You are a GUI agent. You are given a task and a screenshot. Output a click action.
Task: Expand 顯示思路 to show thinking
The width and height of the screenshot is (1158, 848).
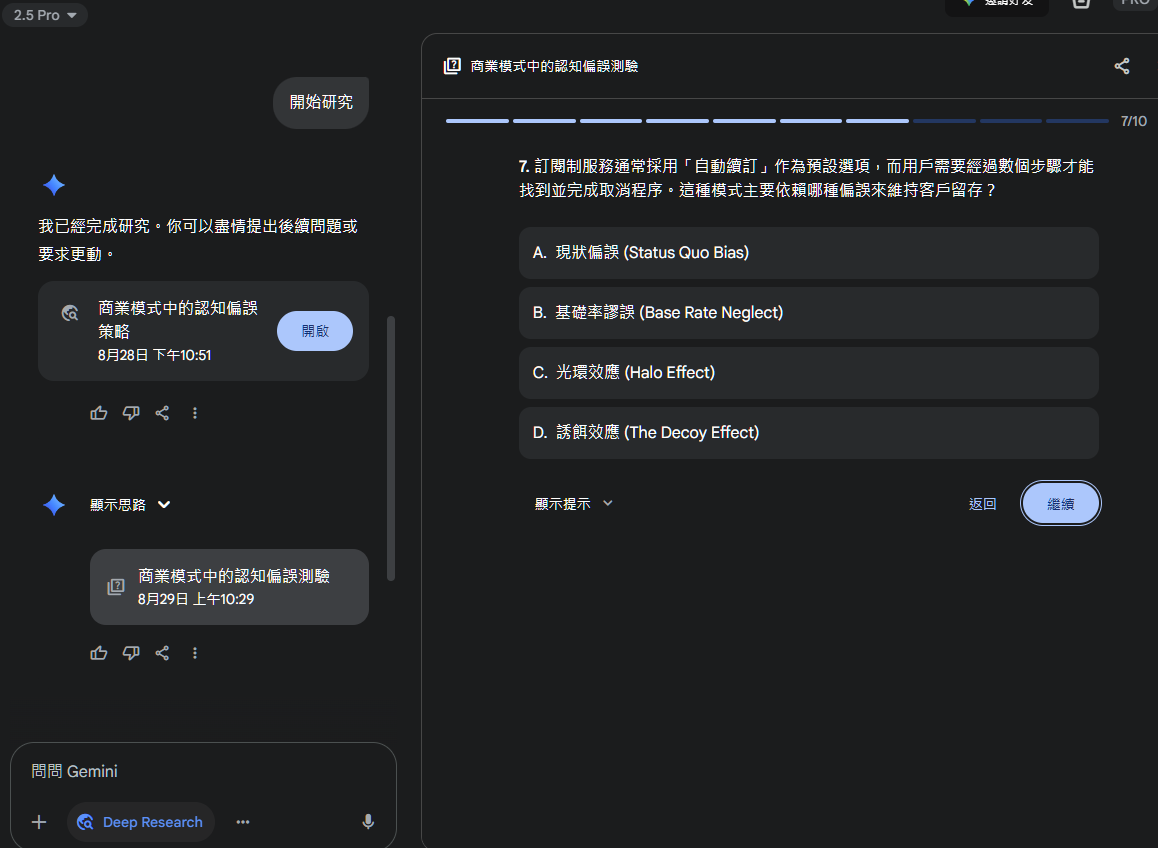tap(131, 505)
